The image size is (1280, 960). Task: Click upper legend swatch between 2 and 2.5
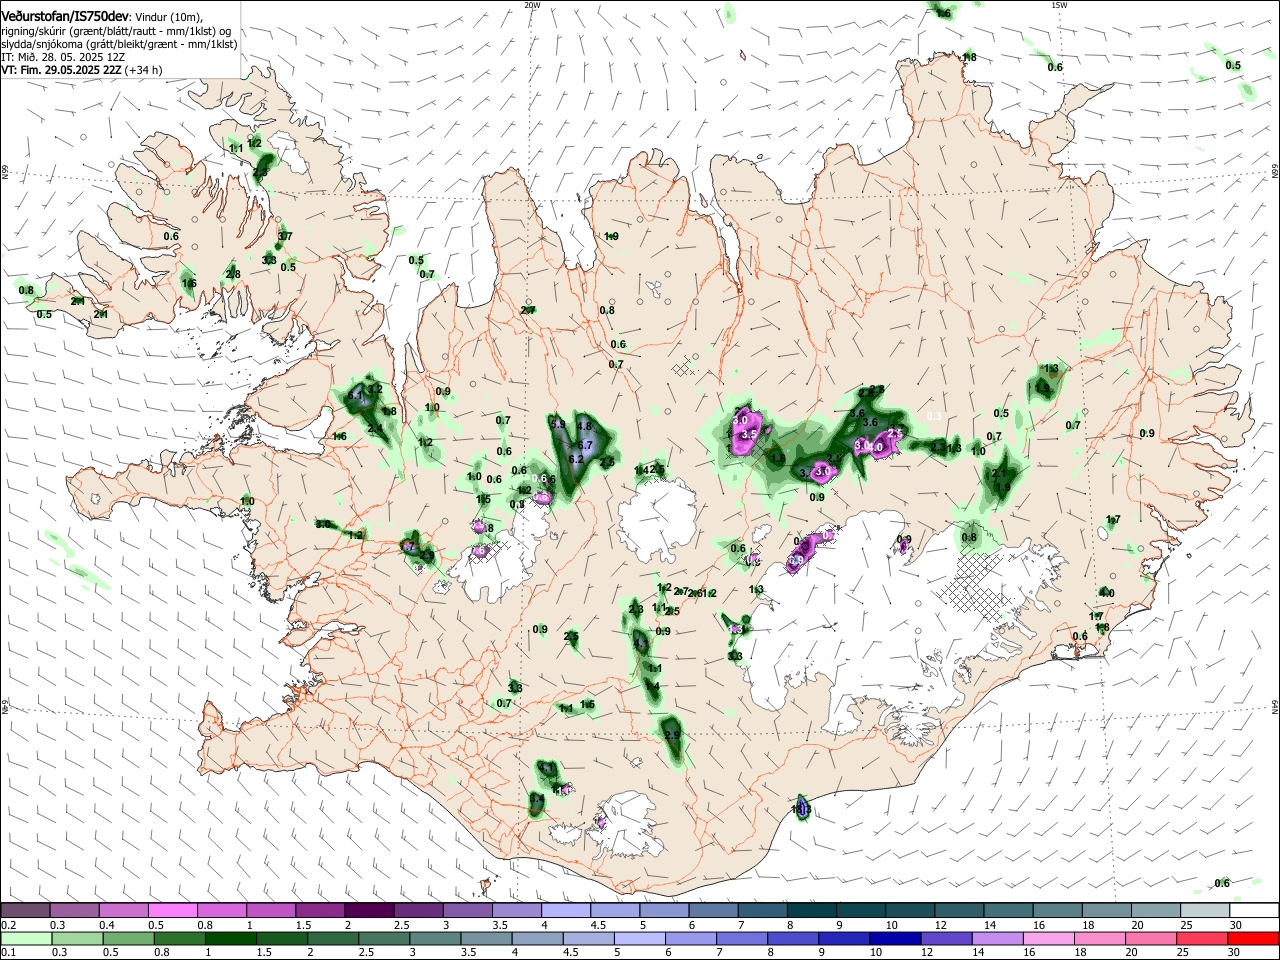[x=368, y=911]
